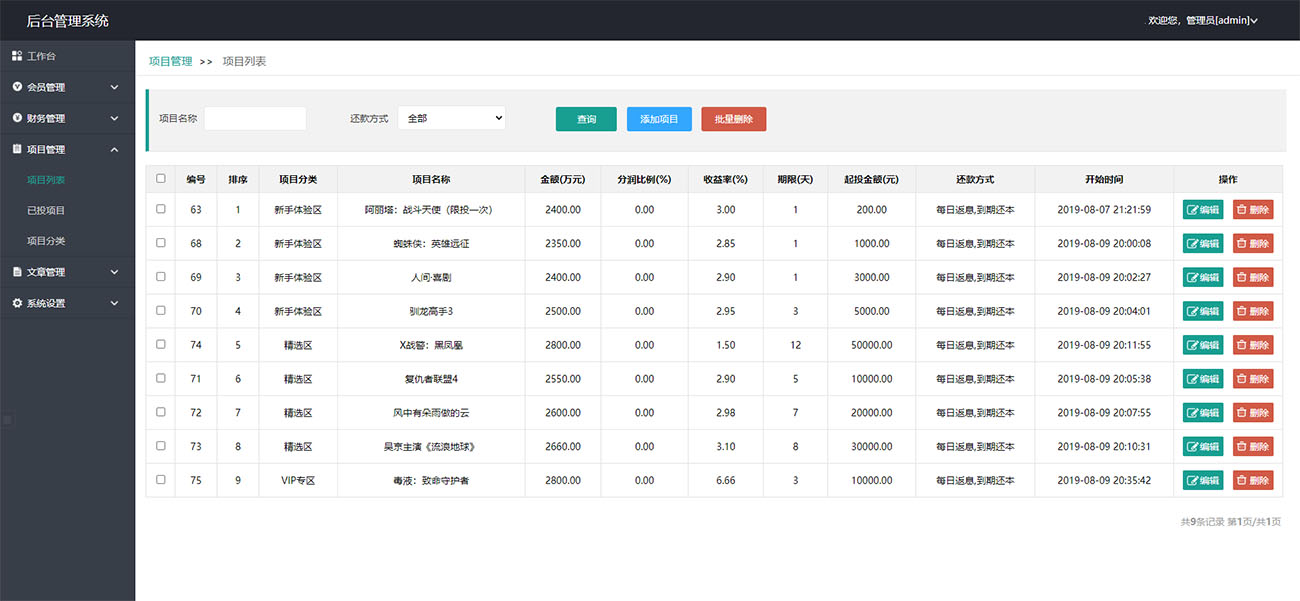This screenshot has height=601, width=1300.
Task: Collapse the 项目管理 menu chevron
Action: (114, 149)
